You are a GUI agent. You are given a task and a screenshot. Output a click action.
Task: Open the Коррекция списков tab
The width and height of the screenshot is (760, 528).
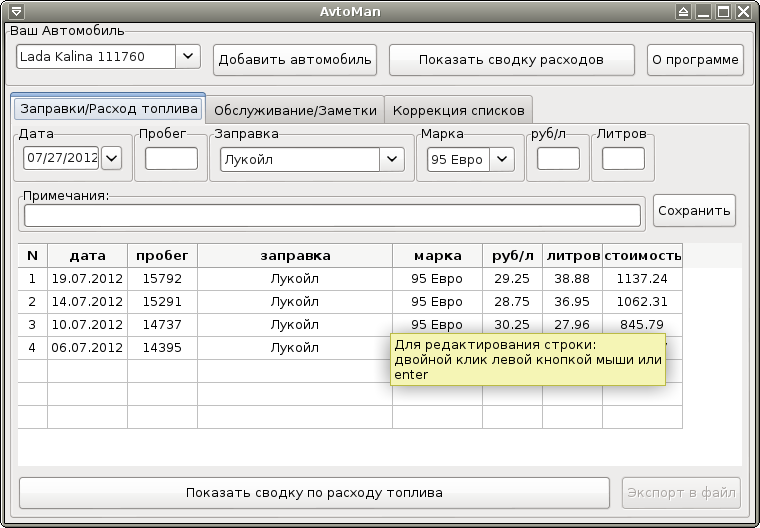(x=458, y=109)
